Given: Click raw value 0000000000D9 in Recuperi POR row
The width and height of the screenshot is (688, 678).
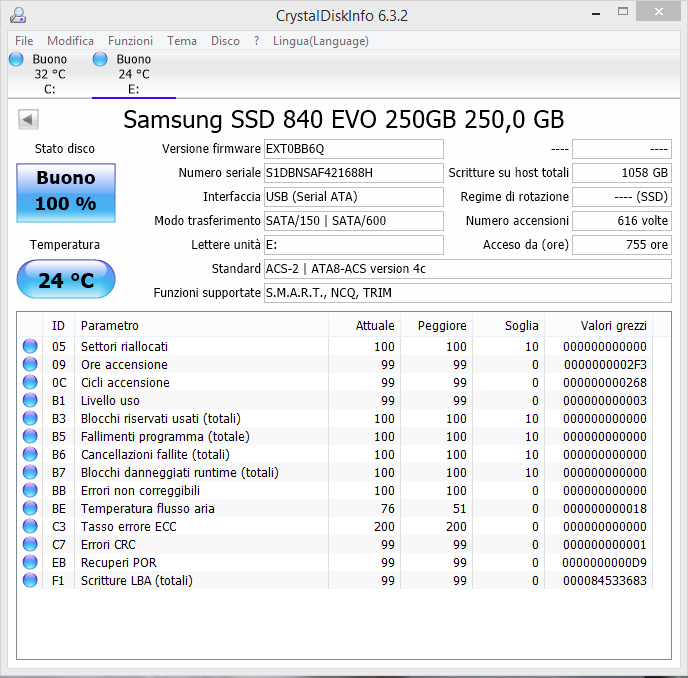Looking at the screenshot, I should (x=604, y=563).
